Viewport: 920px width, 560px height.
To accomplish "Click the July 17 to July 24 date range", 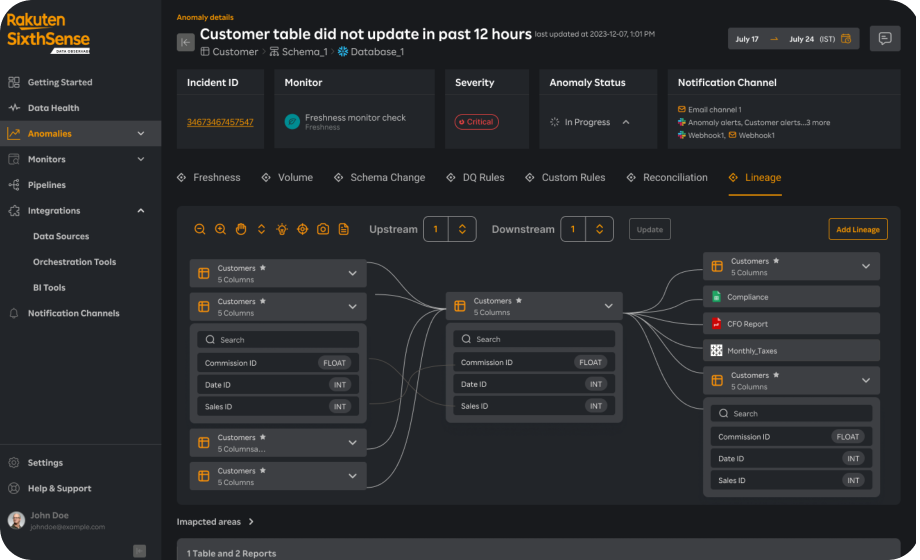I will (793, 39).
